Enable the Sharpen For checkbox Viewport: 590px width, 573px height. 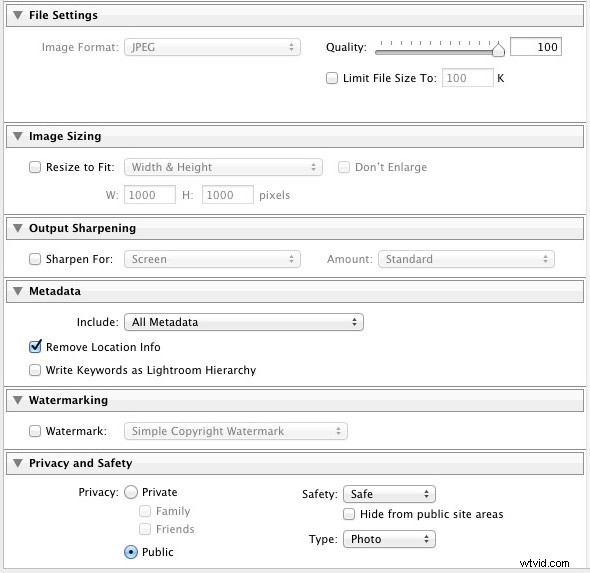pyautogui.click(x=35, y=259)
